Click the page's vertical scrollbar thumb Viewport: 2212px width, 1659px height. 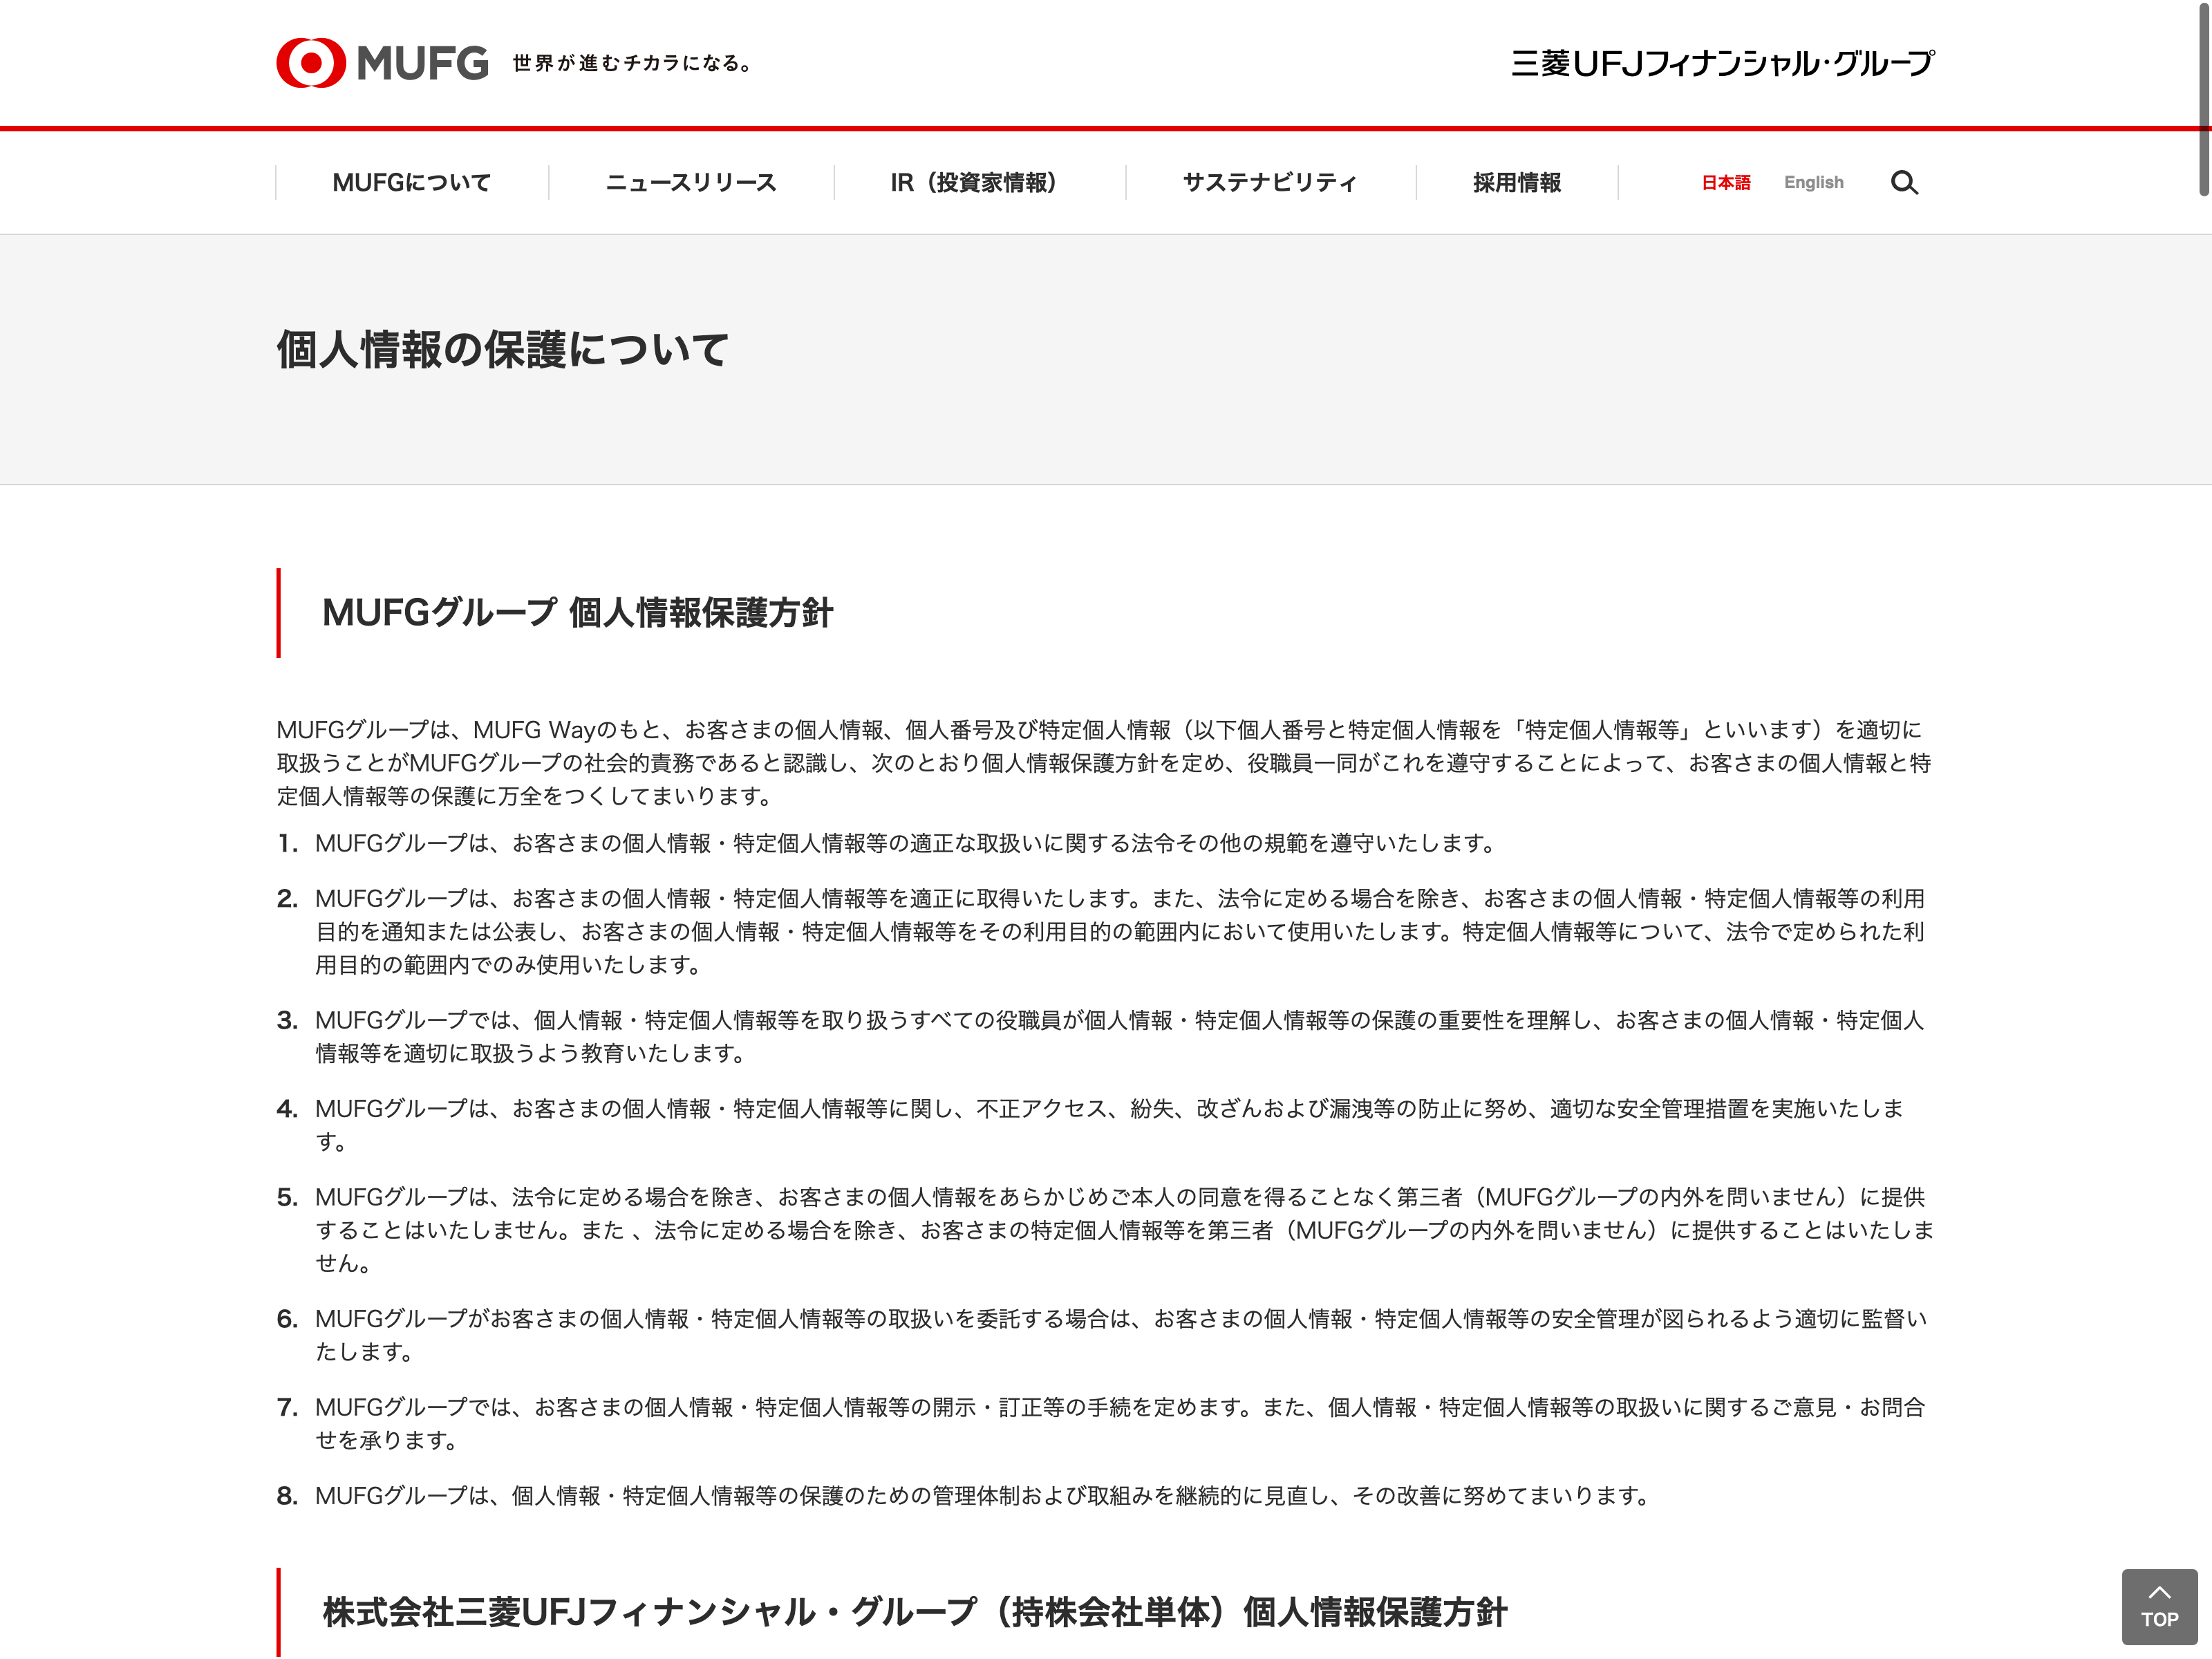click(x=2203, y=100)
